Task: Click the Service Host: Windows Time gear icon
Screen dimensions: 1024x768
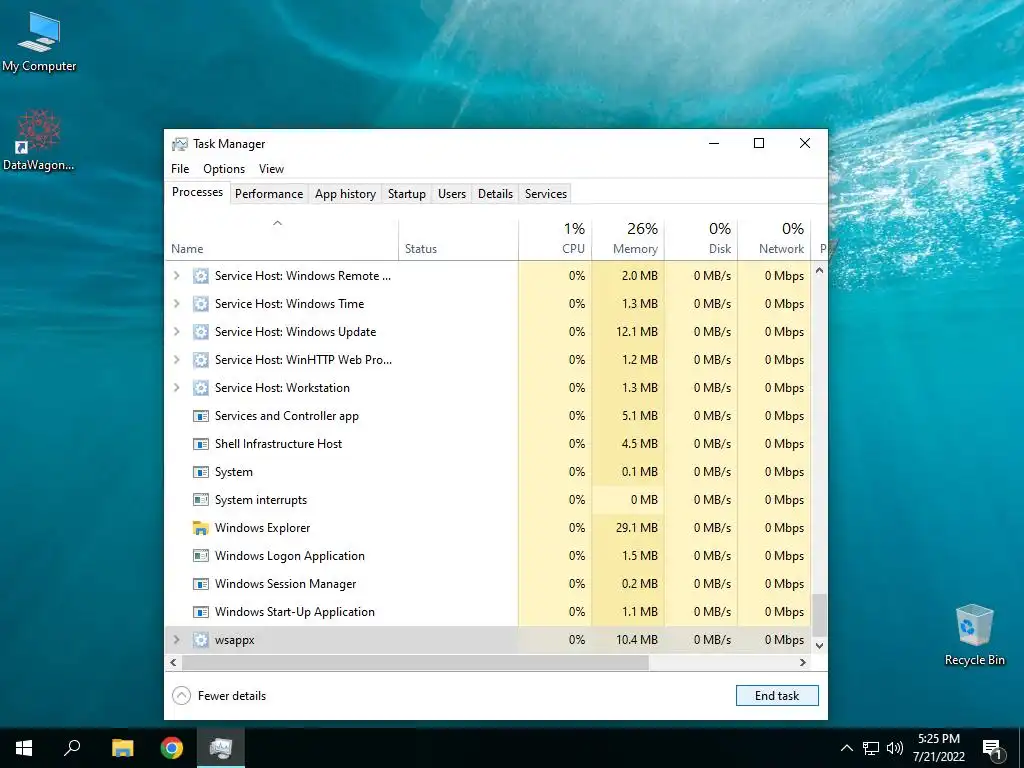Action: pos(200,304)
